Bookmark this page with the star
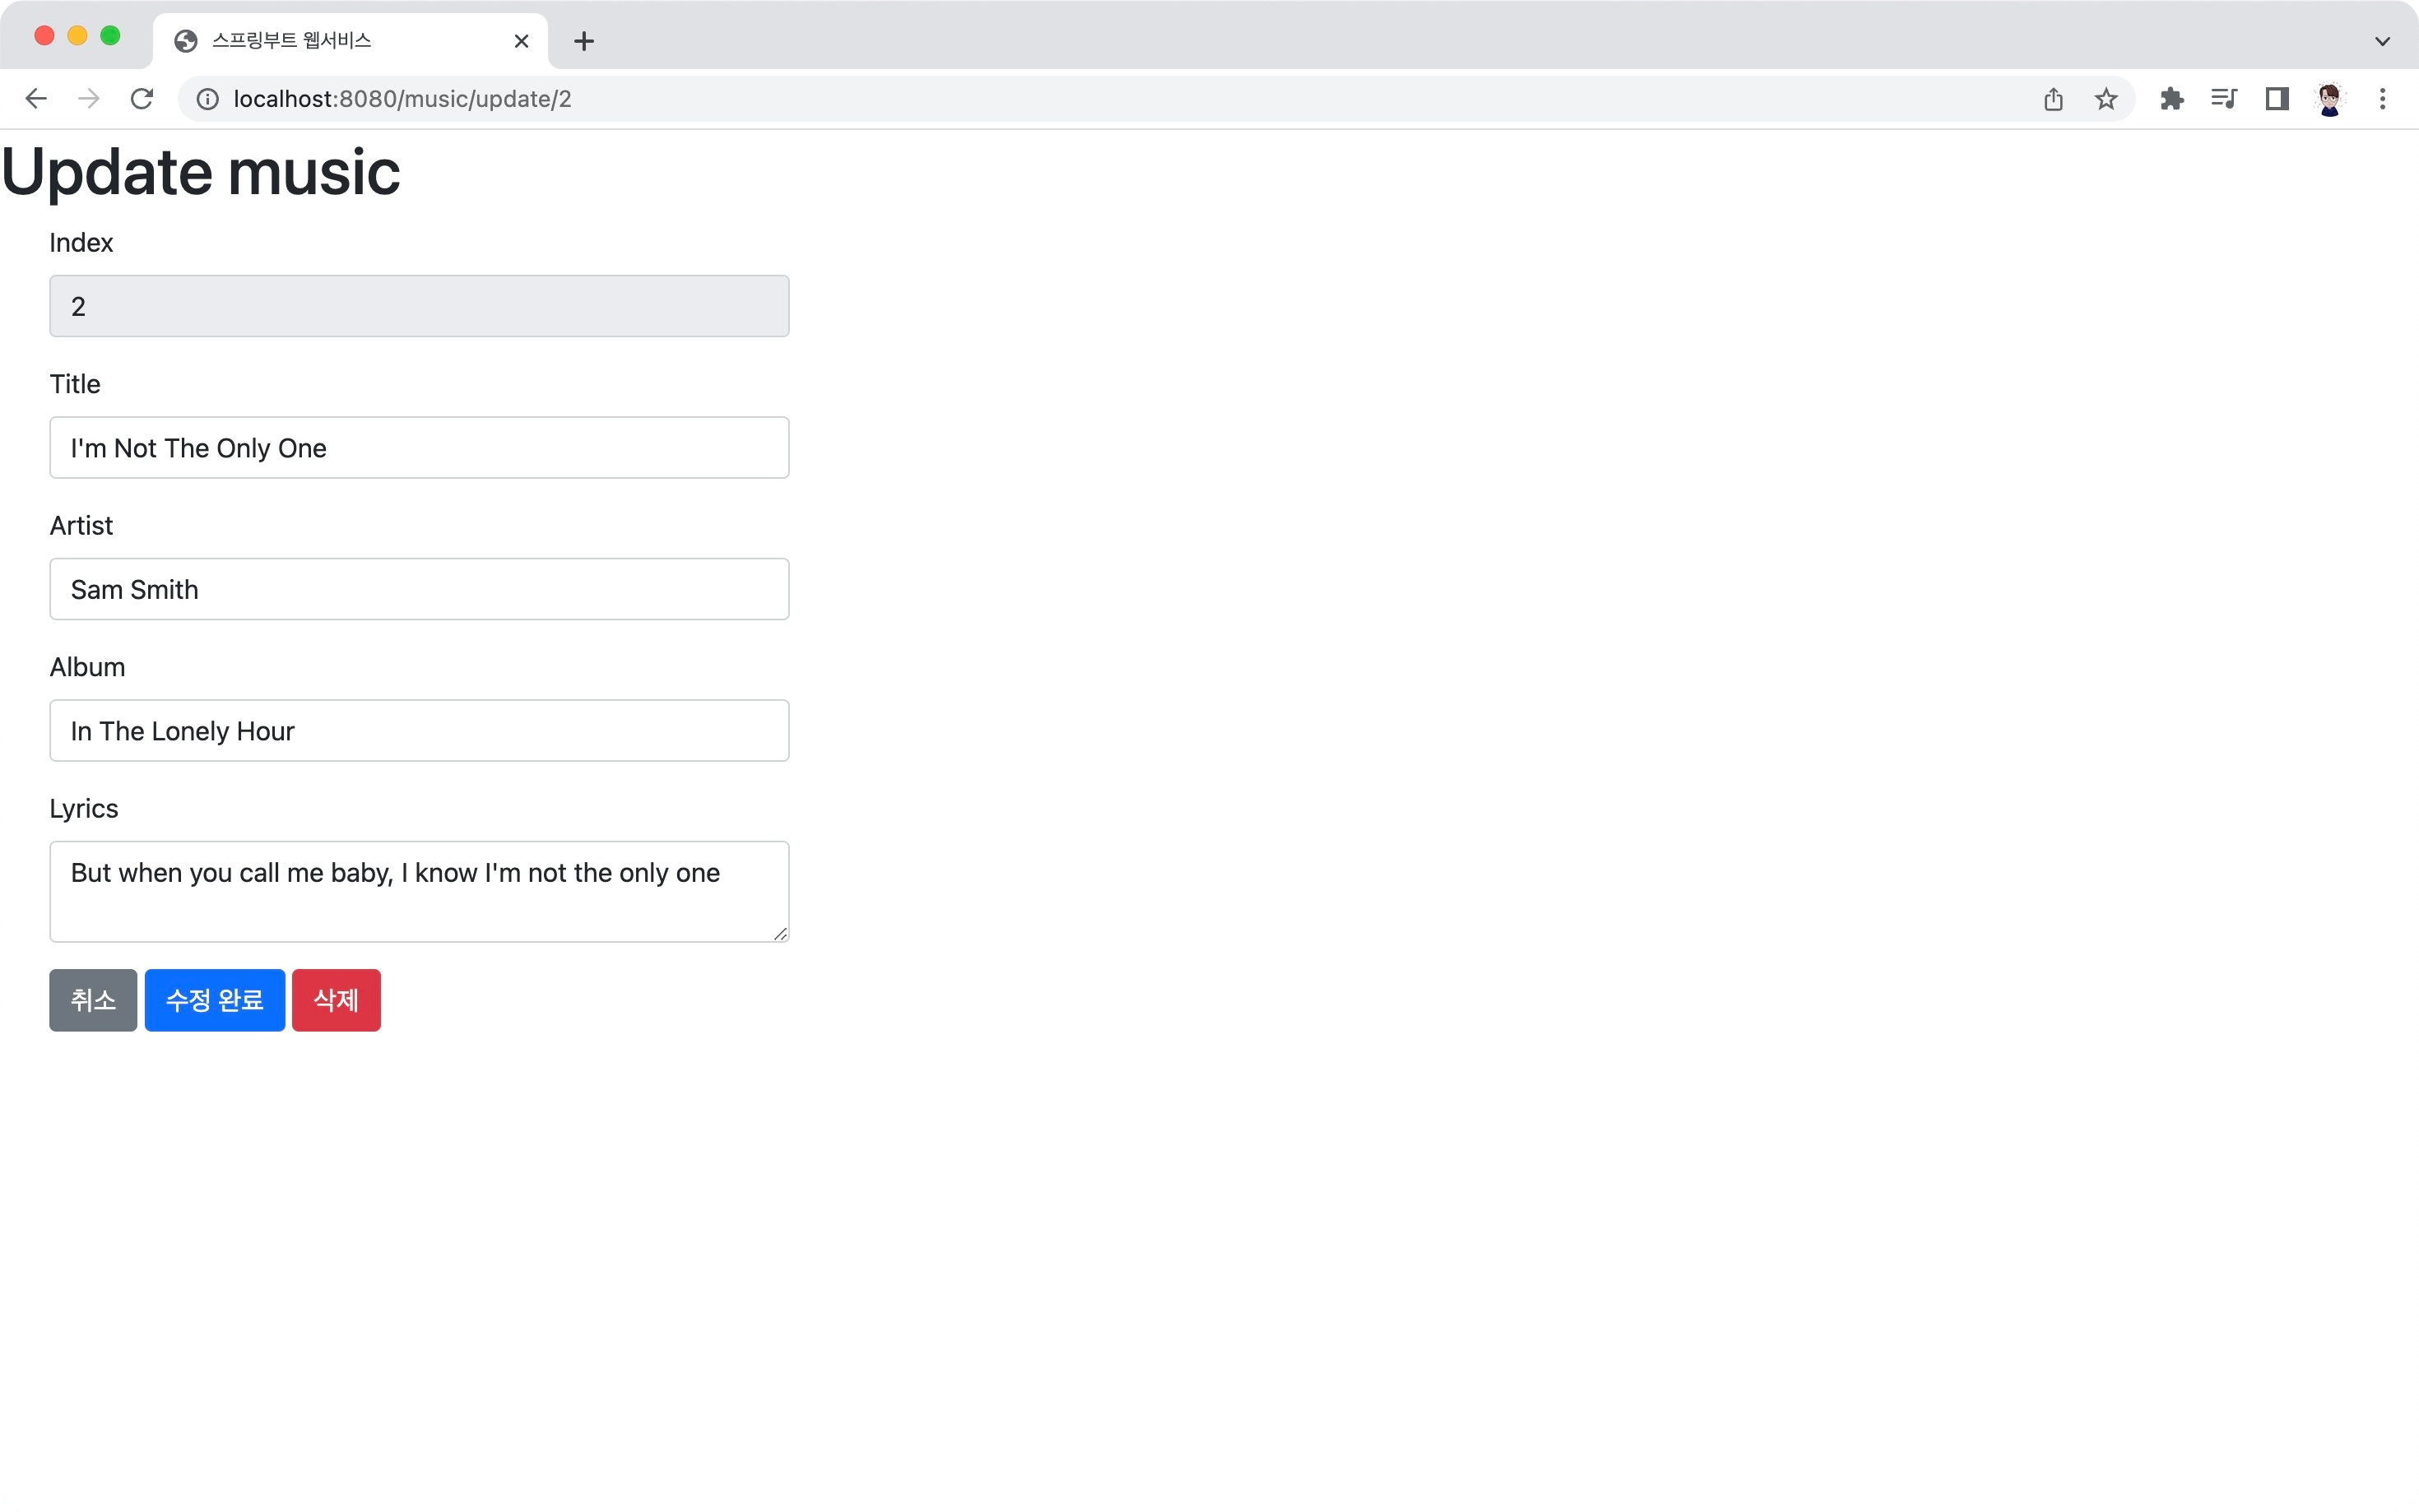The width and height of the screenshot is (2419, 1512). coord(2106,99)
